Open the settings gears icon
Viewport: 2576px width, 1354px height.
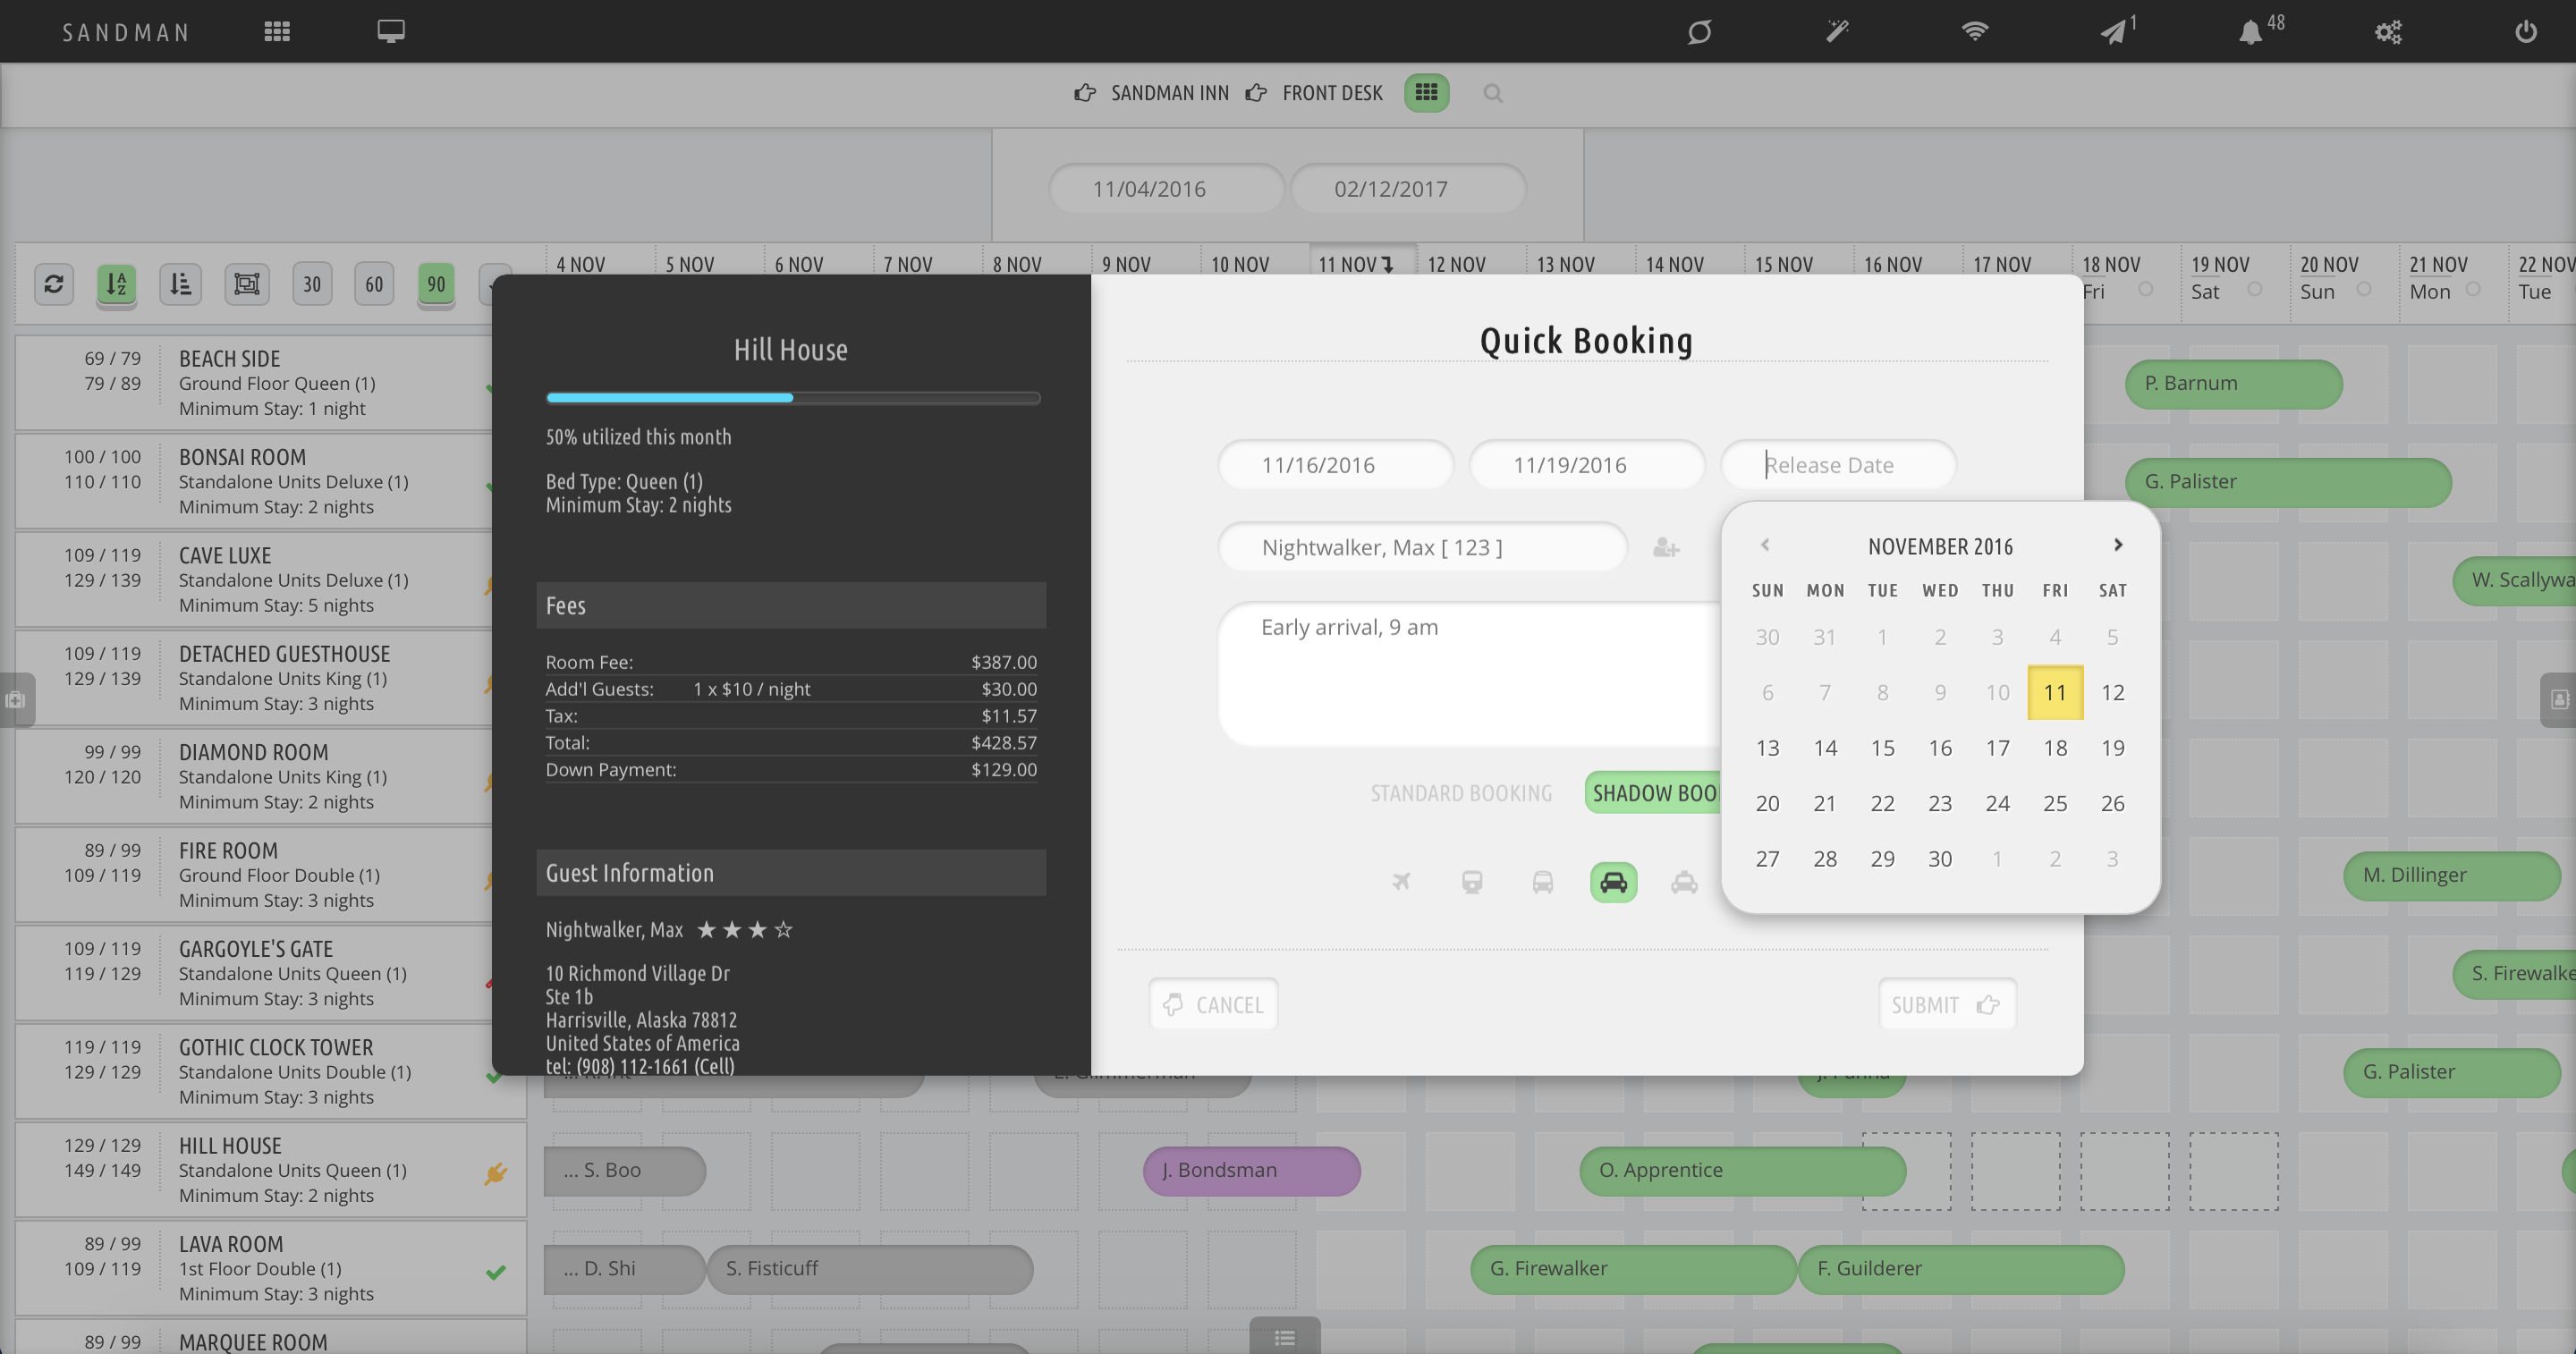click(x=2388, y=32)
